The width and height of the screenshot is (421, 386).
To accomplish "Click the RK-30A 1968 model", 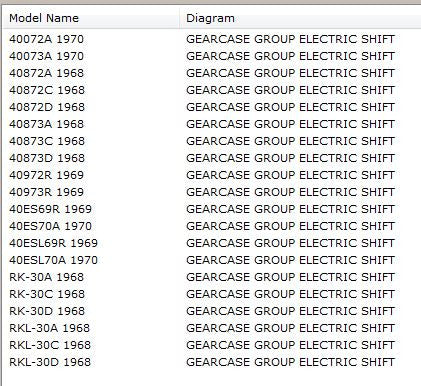I will (47, 277).
